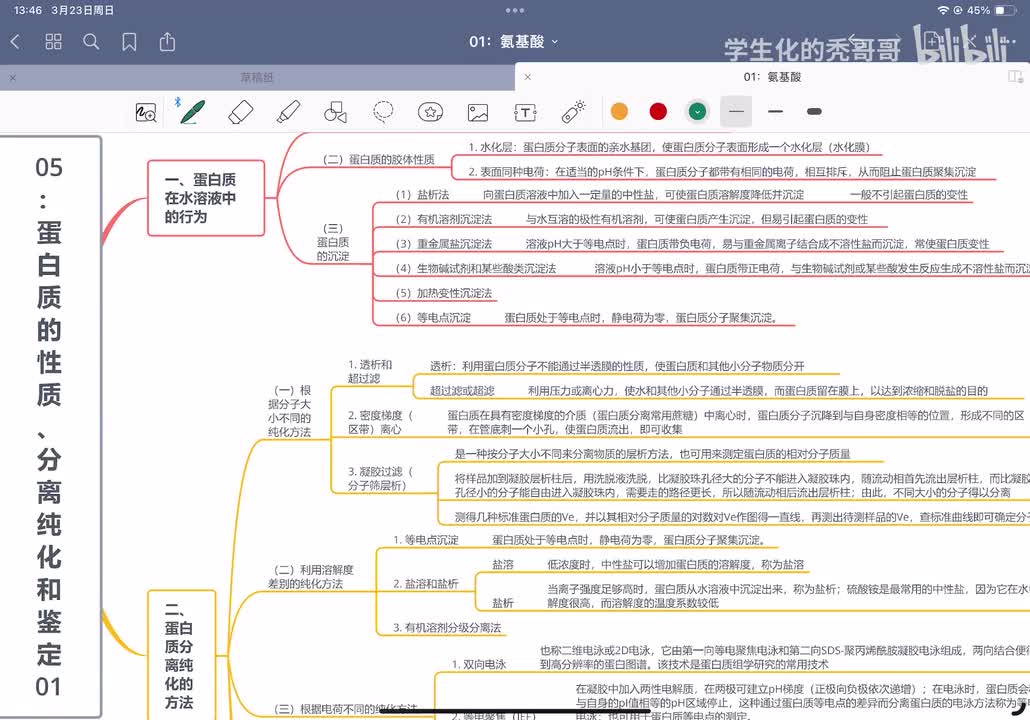Tap the 2. 盐溶和盐析 node
Screen dimensions: 1030x720
pos(426,583)
